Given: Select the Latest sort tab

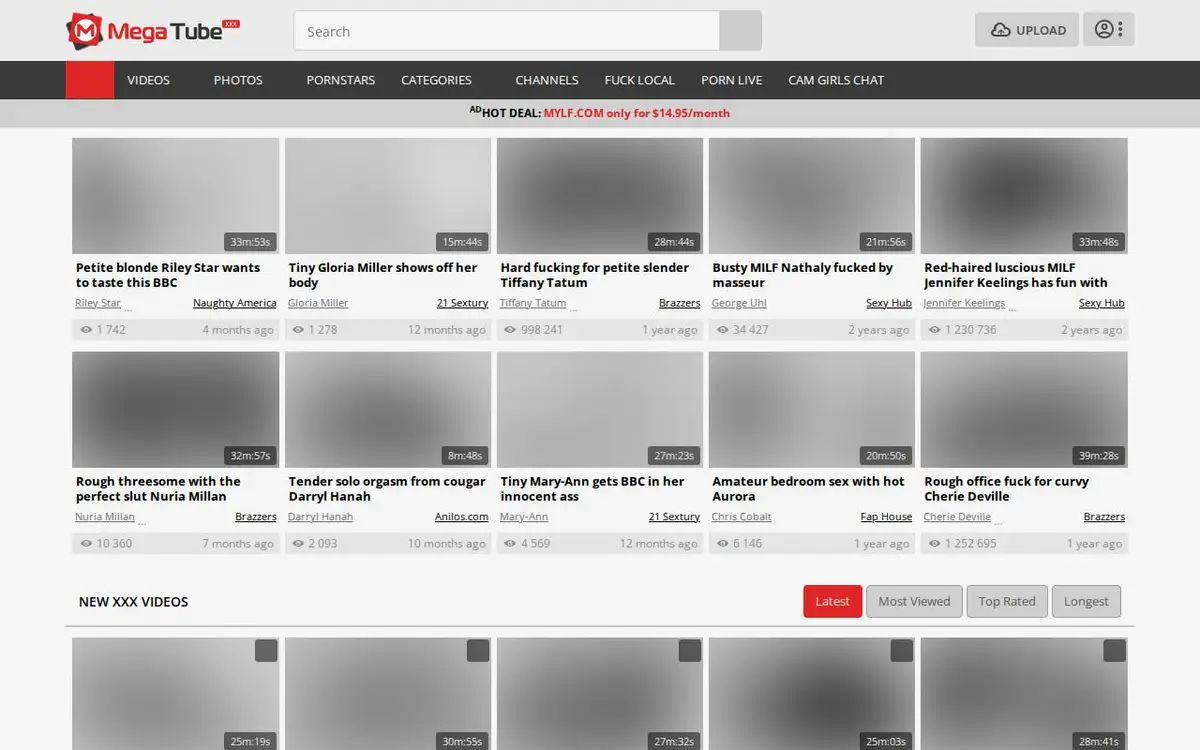Looking at the screenshot, I should pos(832,601).
